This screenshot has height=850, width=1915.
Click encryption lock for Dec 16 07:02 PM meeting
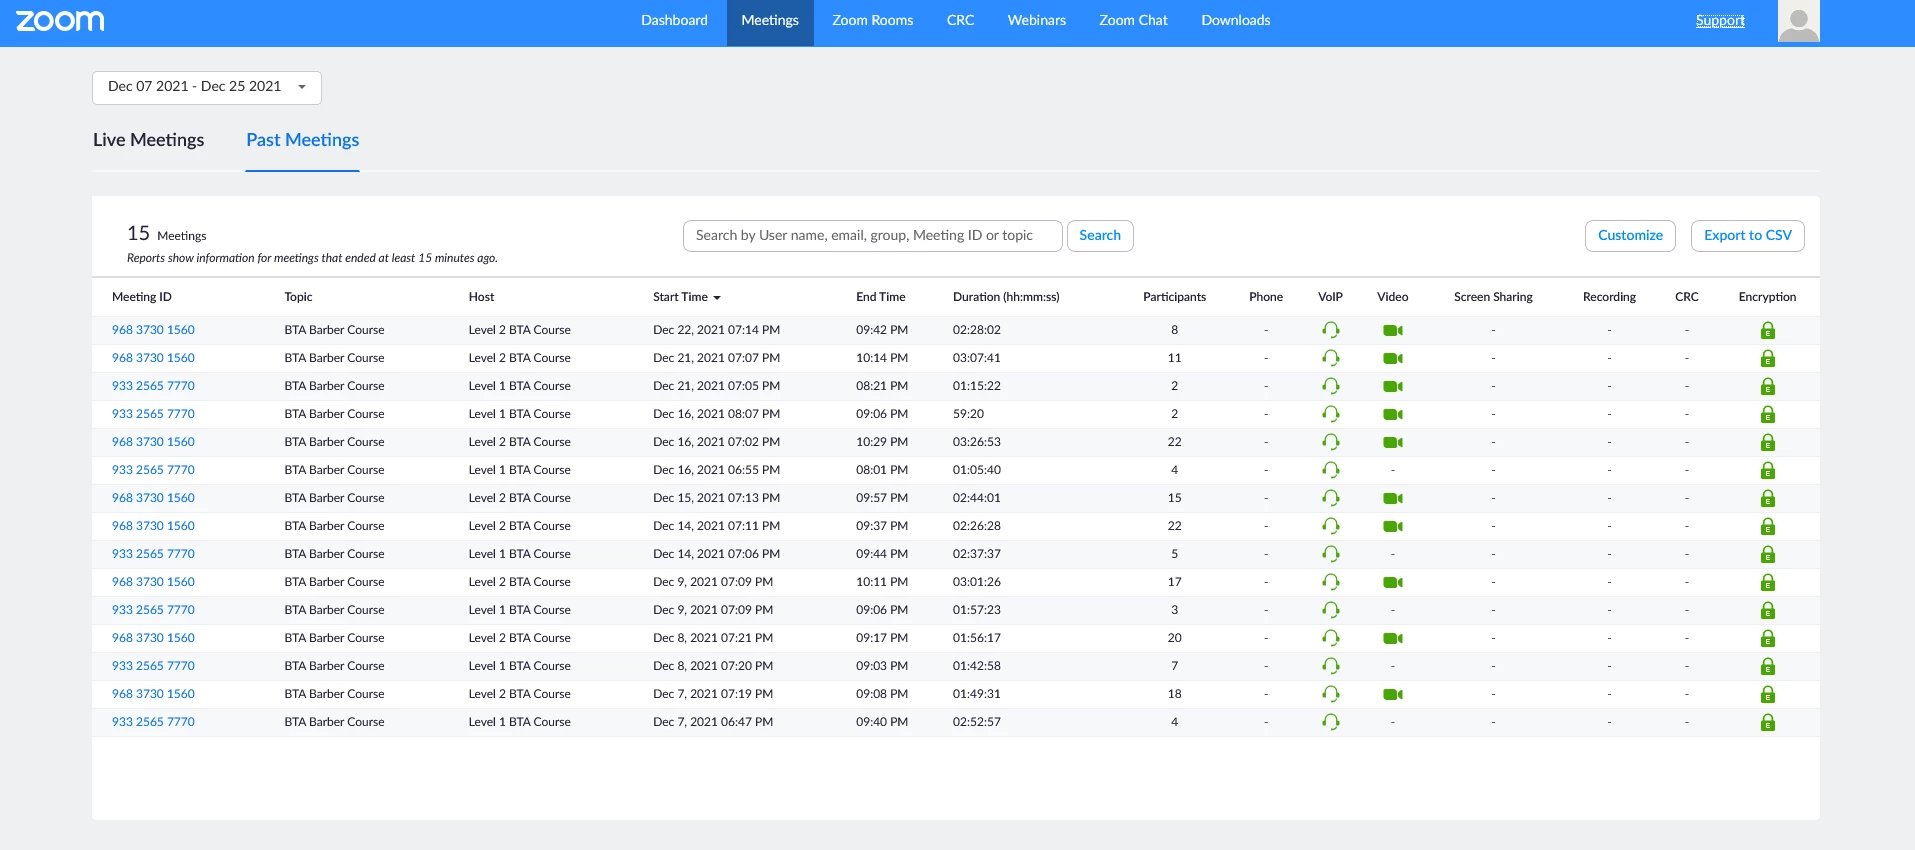pyautogui.click(x=1768, y=442)
